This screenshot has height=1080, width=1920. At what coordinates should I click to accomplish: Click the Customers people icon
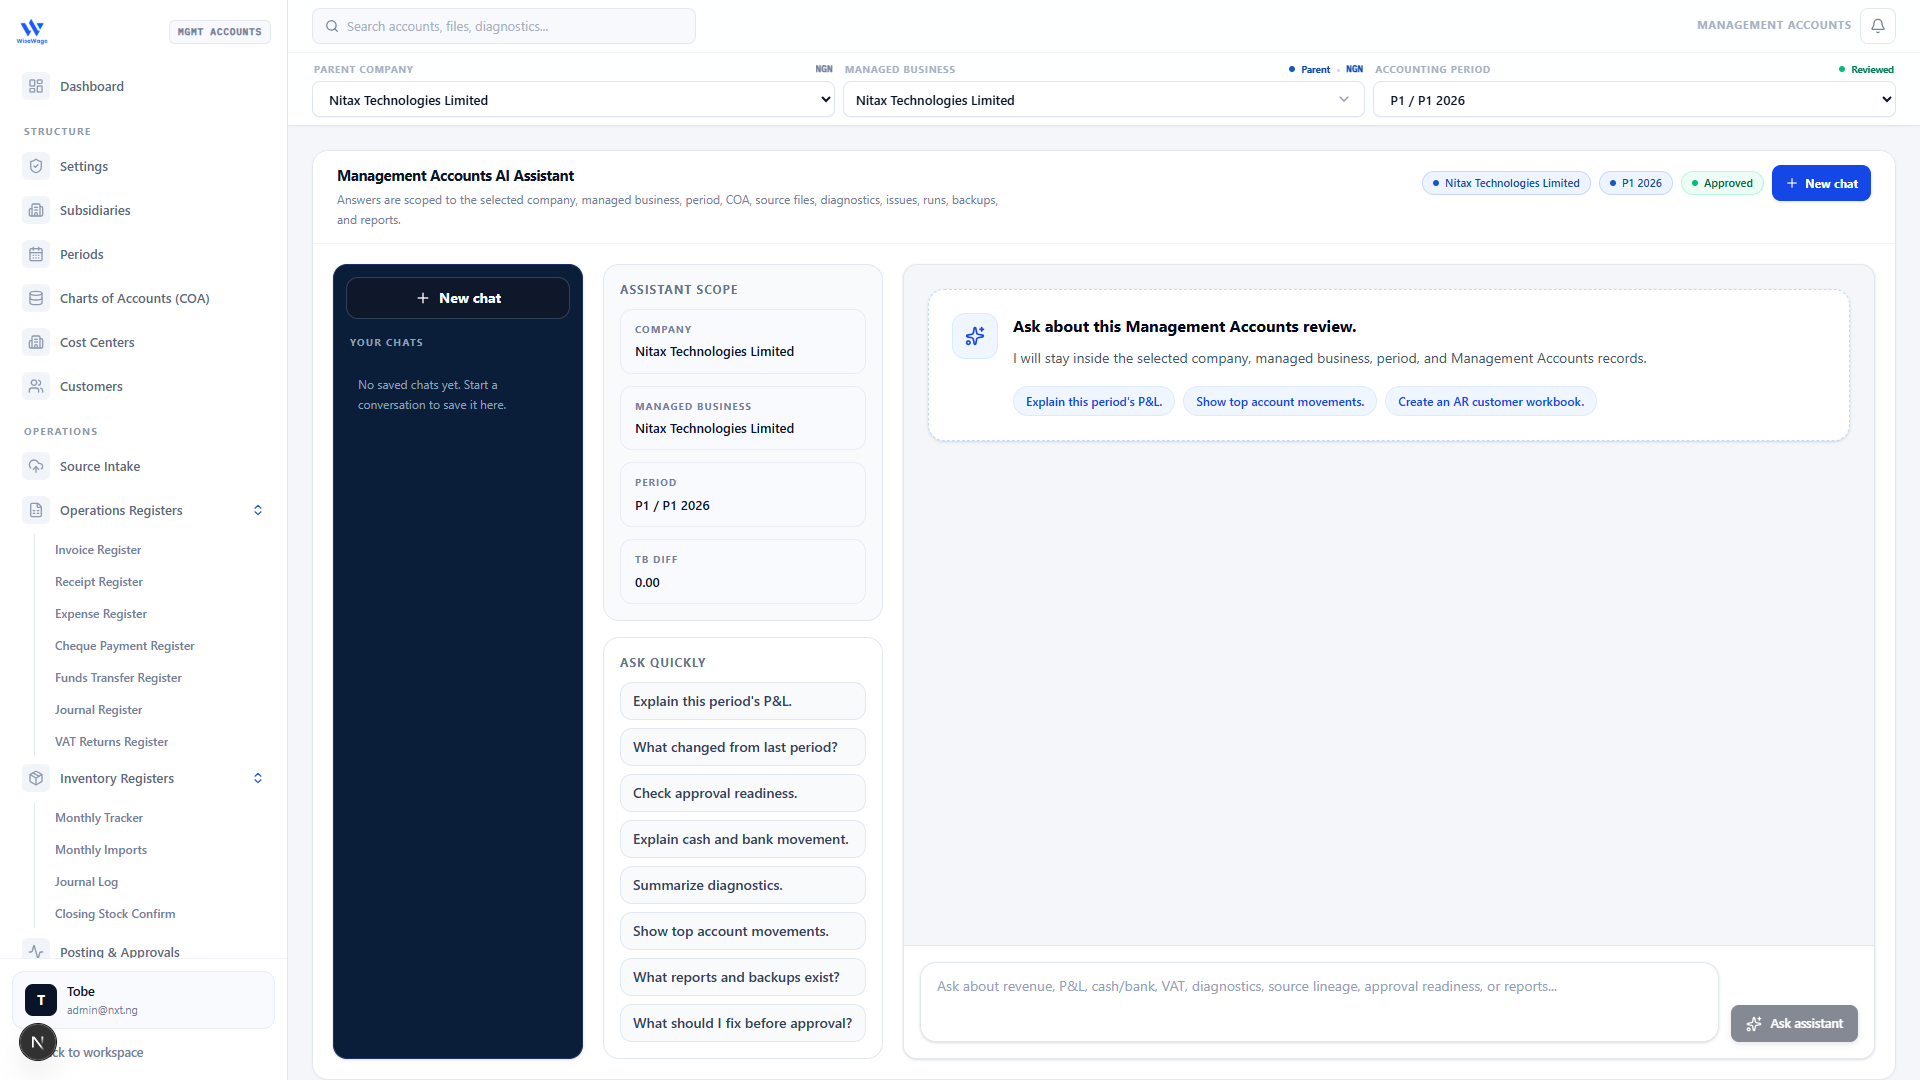click(x=36, y=386)
